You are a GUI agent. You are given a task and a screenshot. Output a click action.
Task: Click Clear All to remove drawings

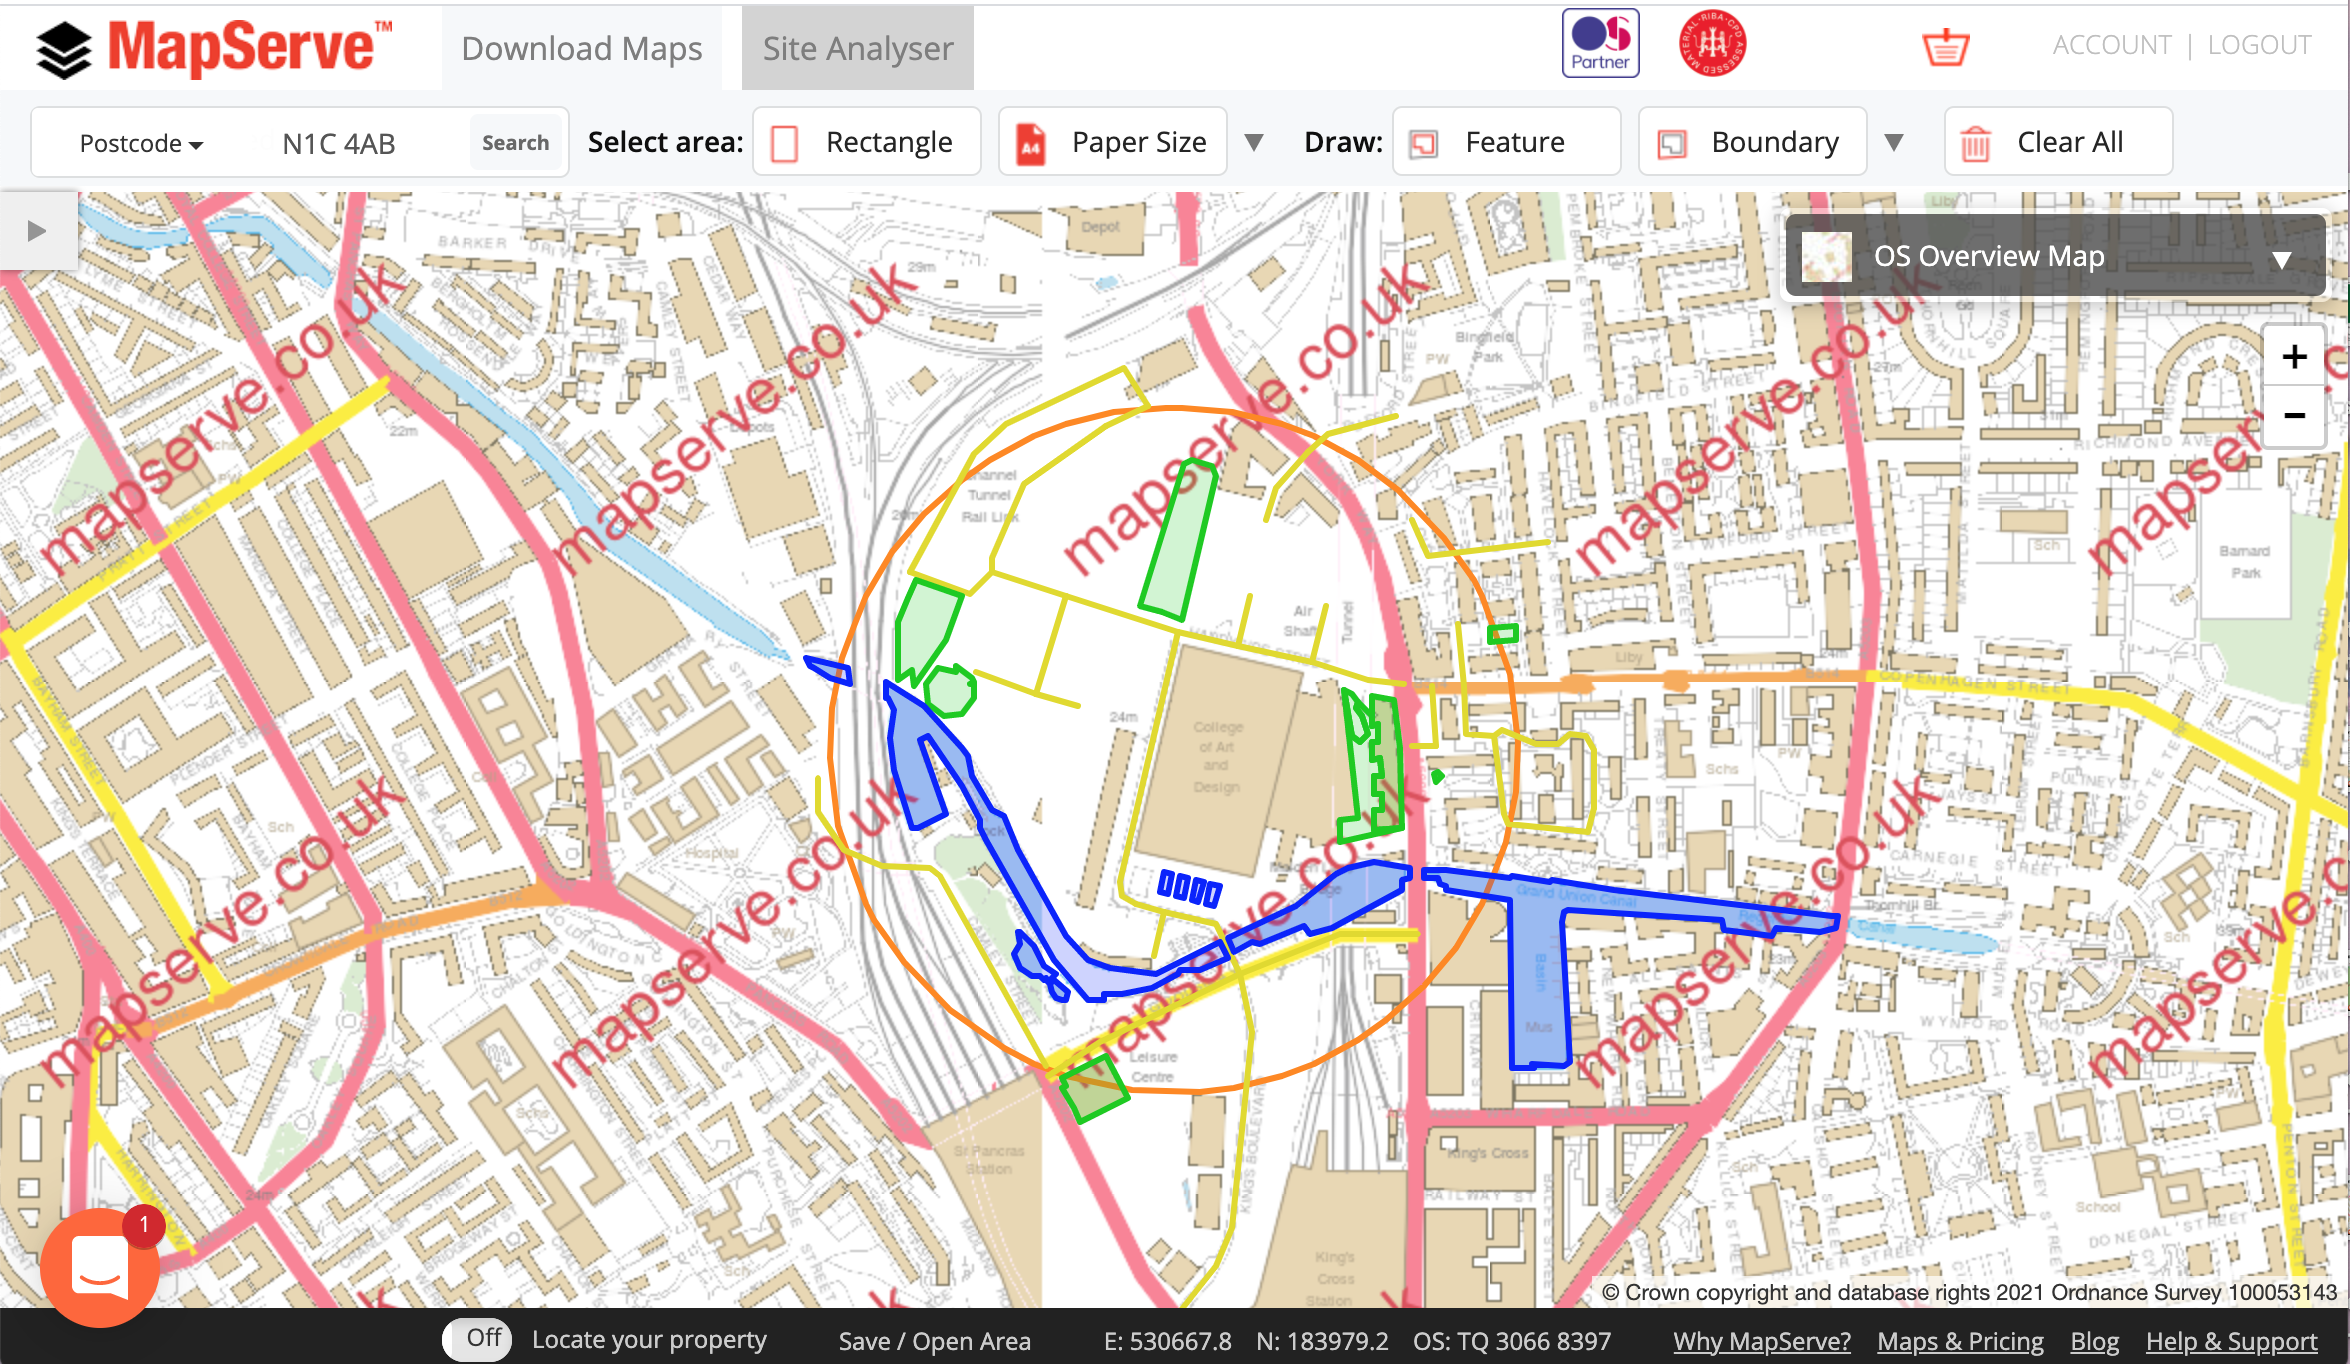(x=2058, y=142)
